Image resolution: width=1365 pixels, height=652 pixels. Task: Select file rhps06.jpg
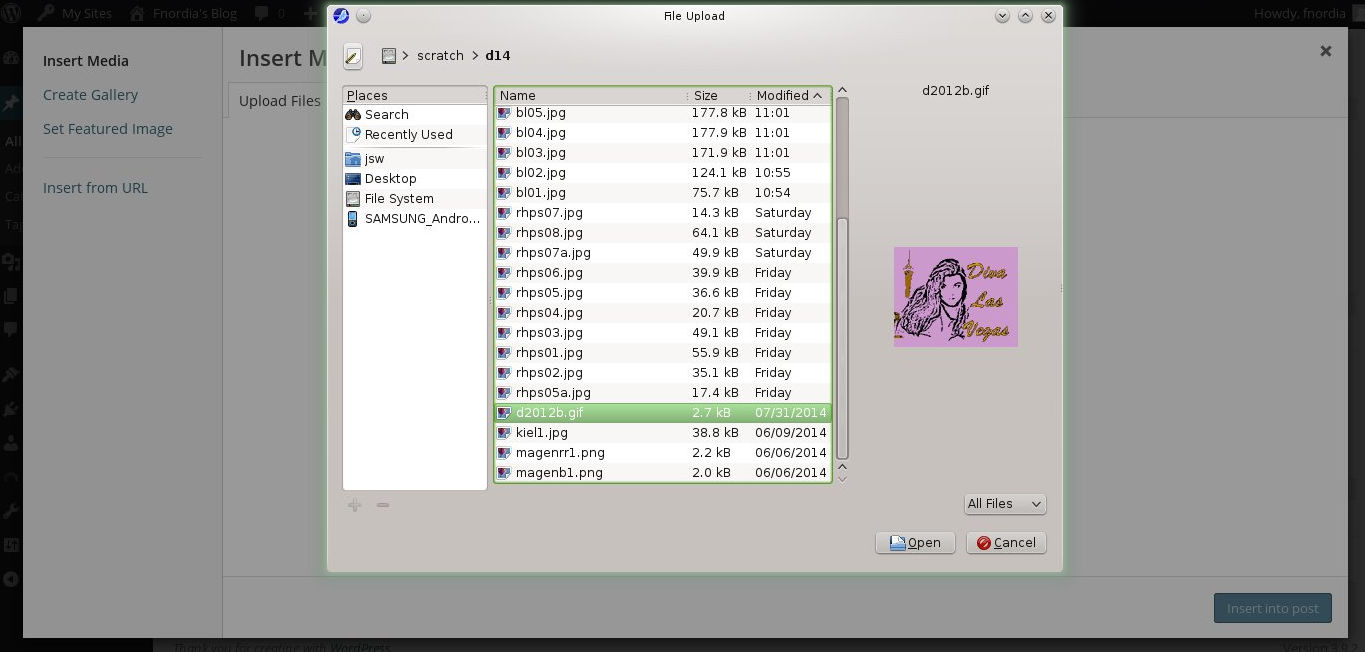point(662,272)
